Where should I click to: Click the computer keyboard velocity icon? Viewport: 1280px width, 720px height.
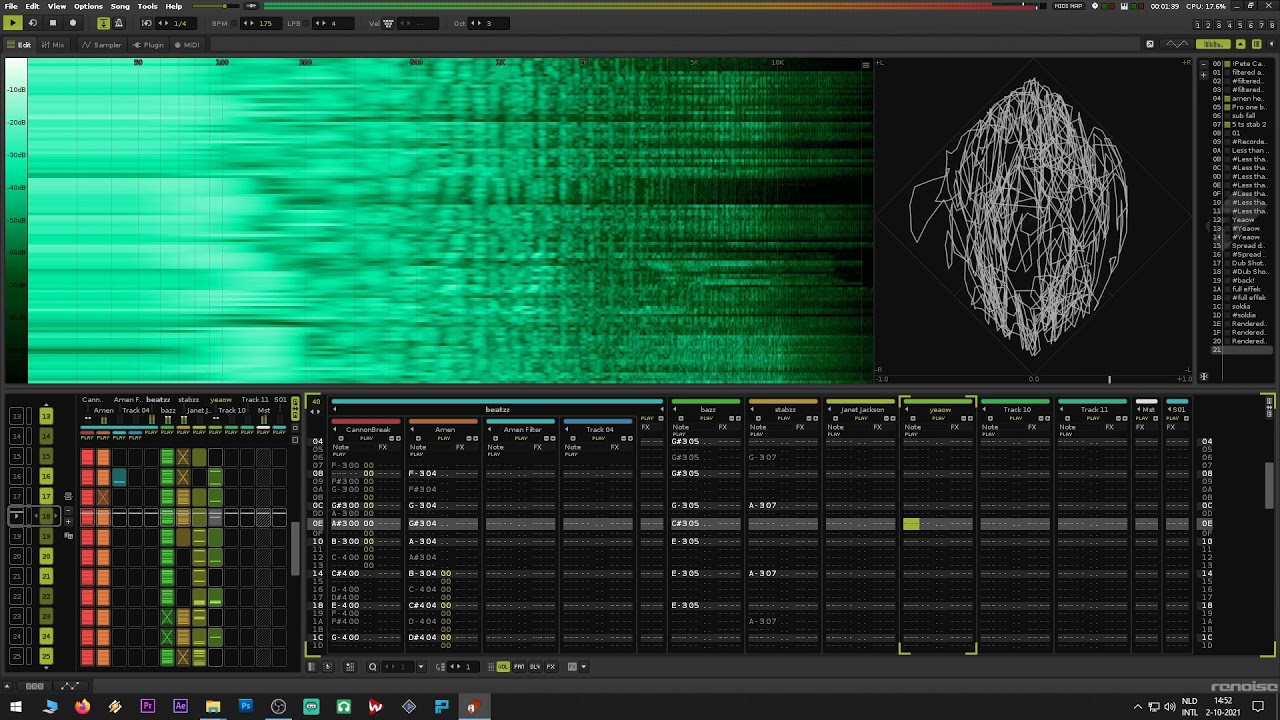[x=387, y=23]
